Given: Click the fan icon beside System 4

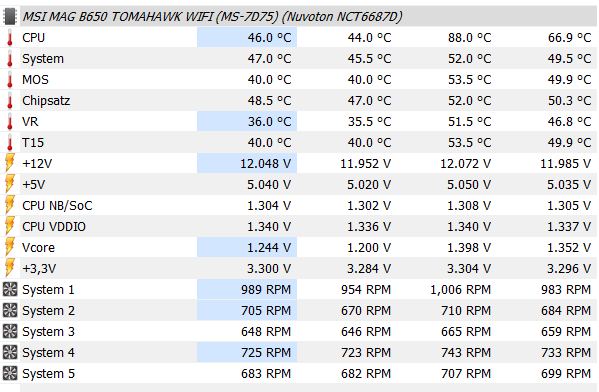Looking at the screenshot, I should (10, 353).
